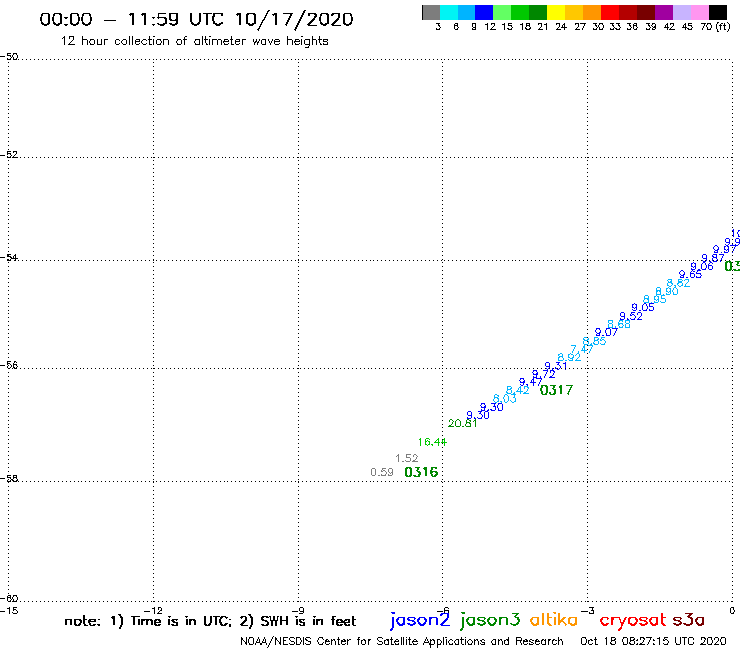
Task: Click the -9 longitude axis label
Action: pyautogui.click(x=298, y=611)
